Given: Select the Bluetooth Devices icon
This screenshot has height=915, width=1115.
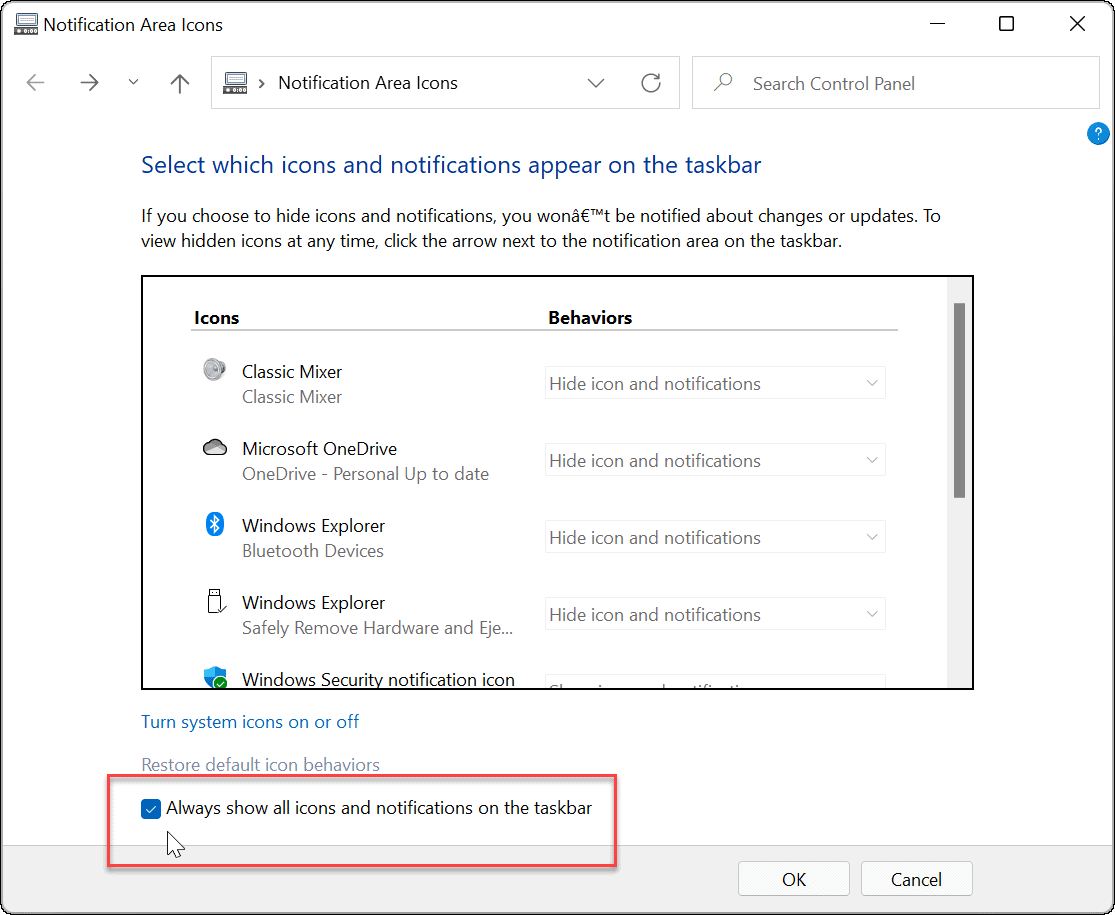Looking at the screenshot, I should coord(214,523).
